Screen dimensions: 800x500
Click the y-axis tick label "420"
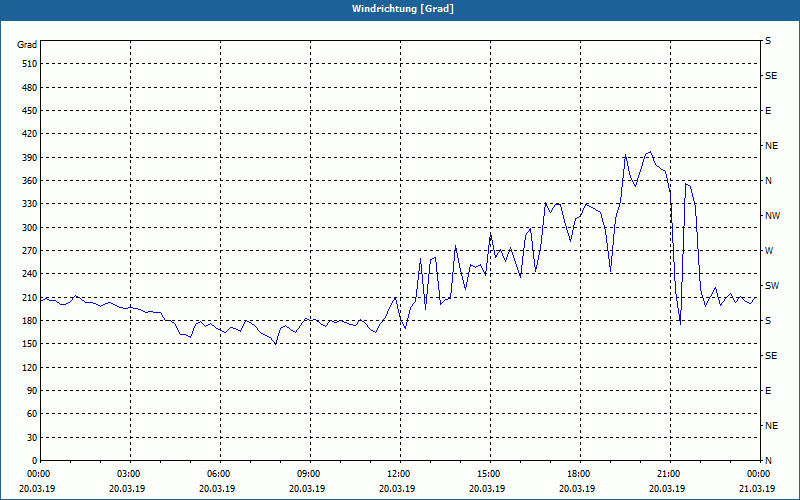coord(30,134)
